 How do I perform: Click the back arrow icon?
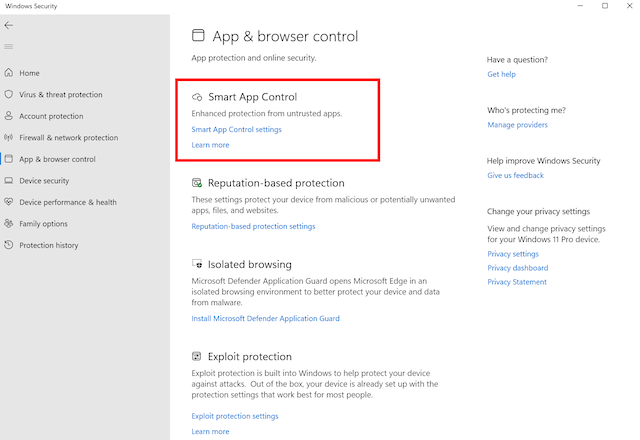pos(9,25)
